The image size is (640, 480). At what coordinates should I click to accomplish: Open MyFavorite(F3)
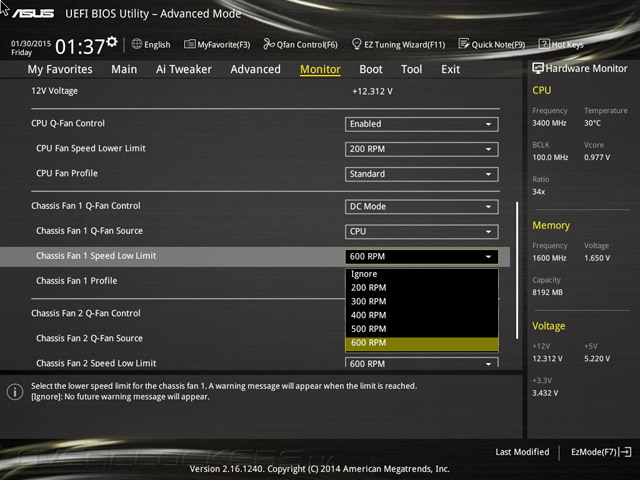[x=217, y=44]
